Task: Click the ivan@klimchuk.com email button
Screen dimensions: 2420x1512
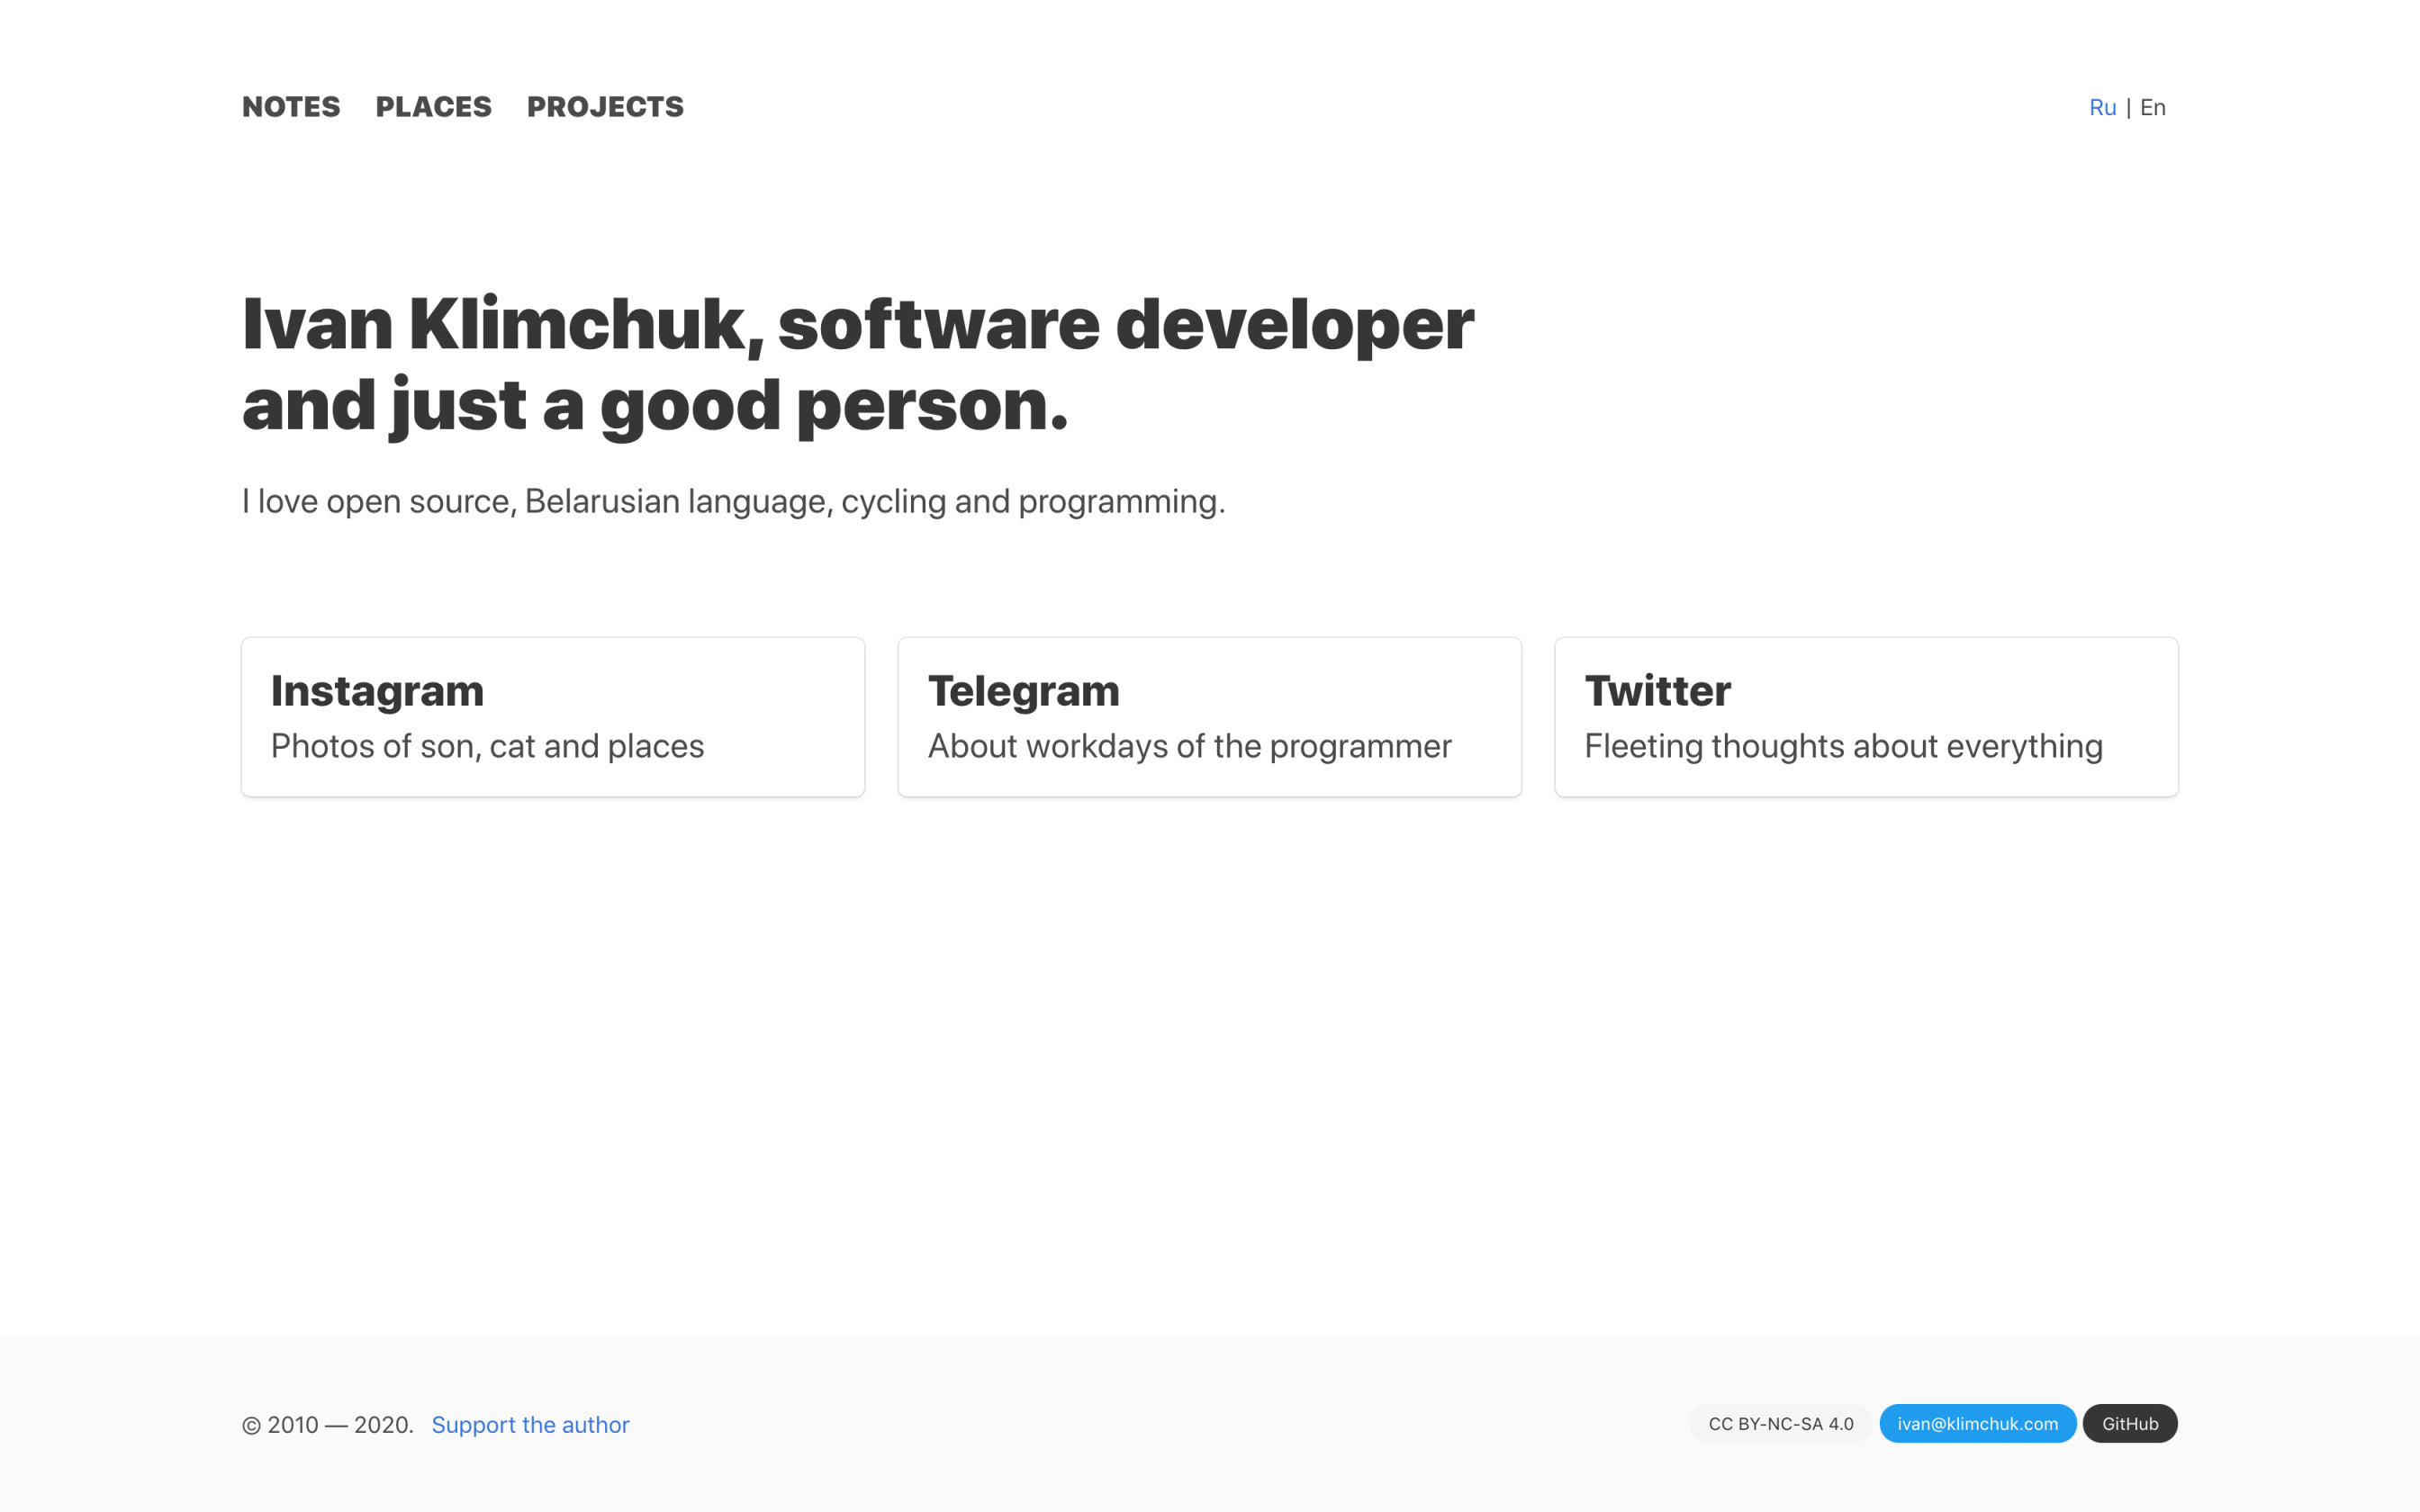Action: (x=1977, y=1423)
